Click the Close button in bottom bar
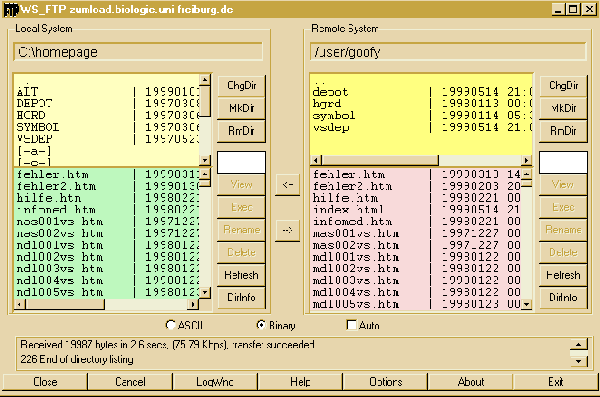The width and height of the screenshot is (600, 397). click(45, 382)
